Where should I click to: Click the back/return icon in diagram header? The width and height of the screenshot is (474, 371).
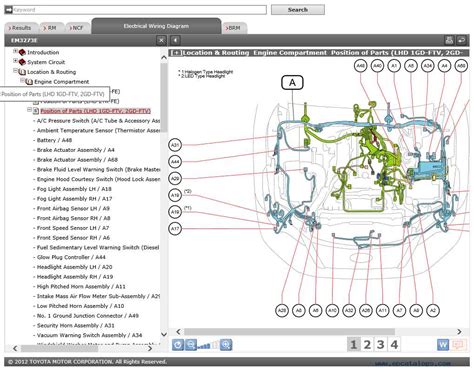click(461, 40)
